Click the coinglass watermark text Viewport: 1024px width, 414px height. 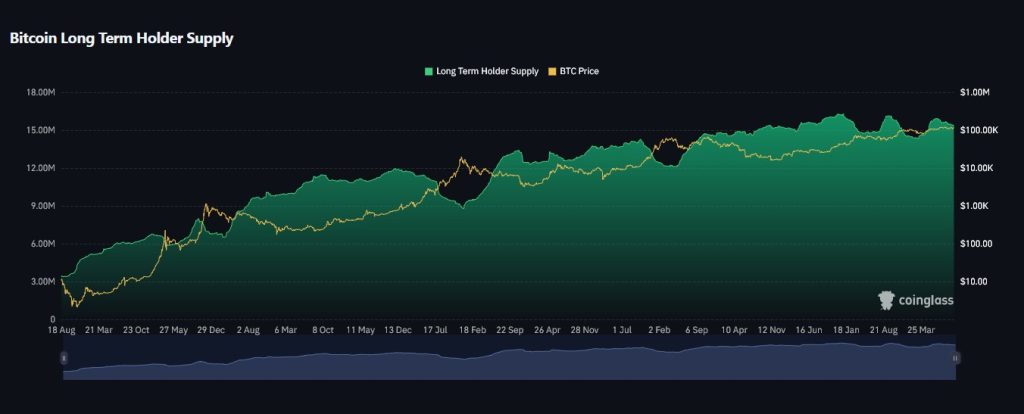point(926,300)
